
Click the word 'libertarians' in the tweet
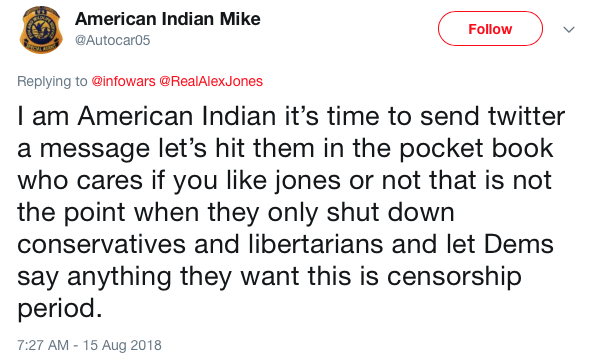(315, 244)
